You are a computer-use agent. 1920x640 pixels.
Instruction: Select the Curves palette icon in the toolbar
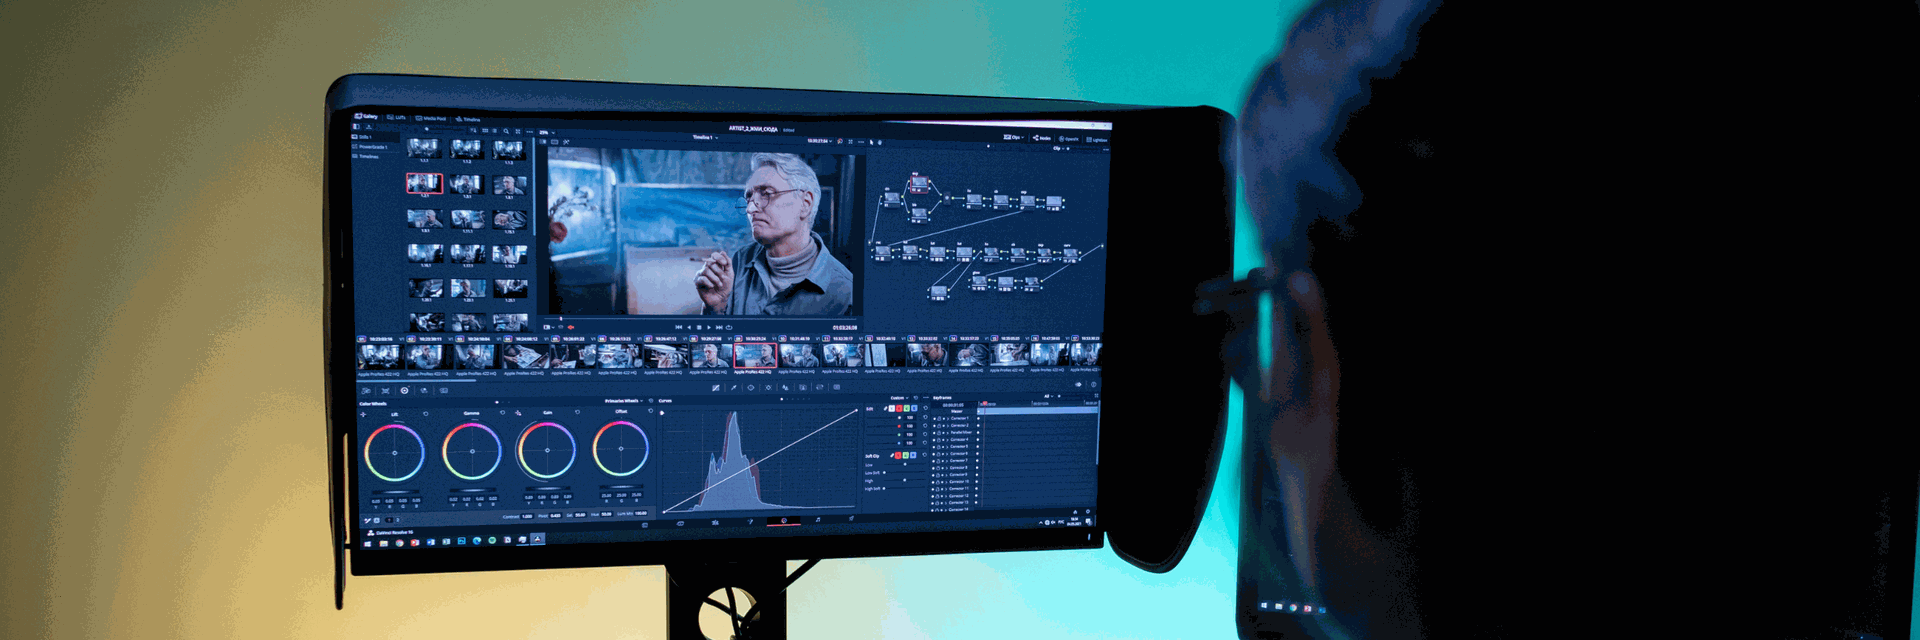coord(715,388)
